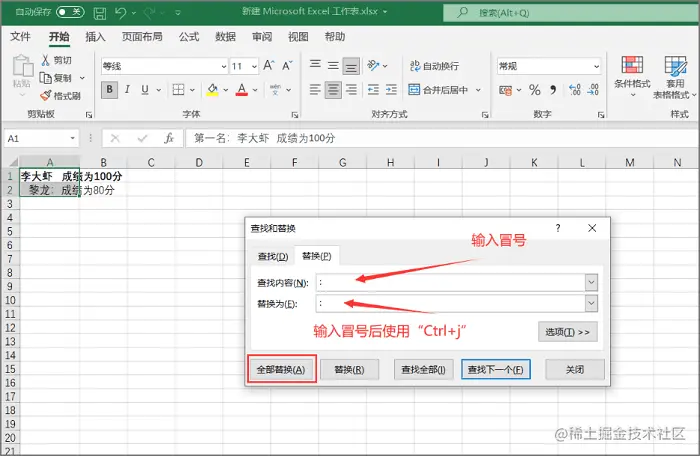Align text right
Screen dimensions: 700x456
(351, 90)
